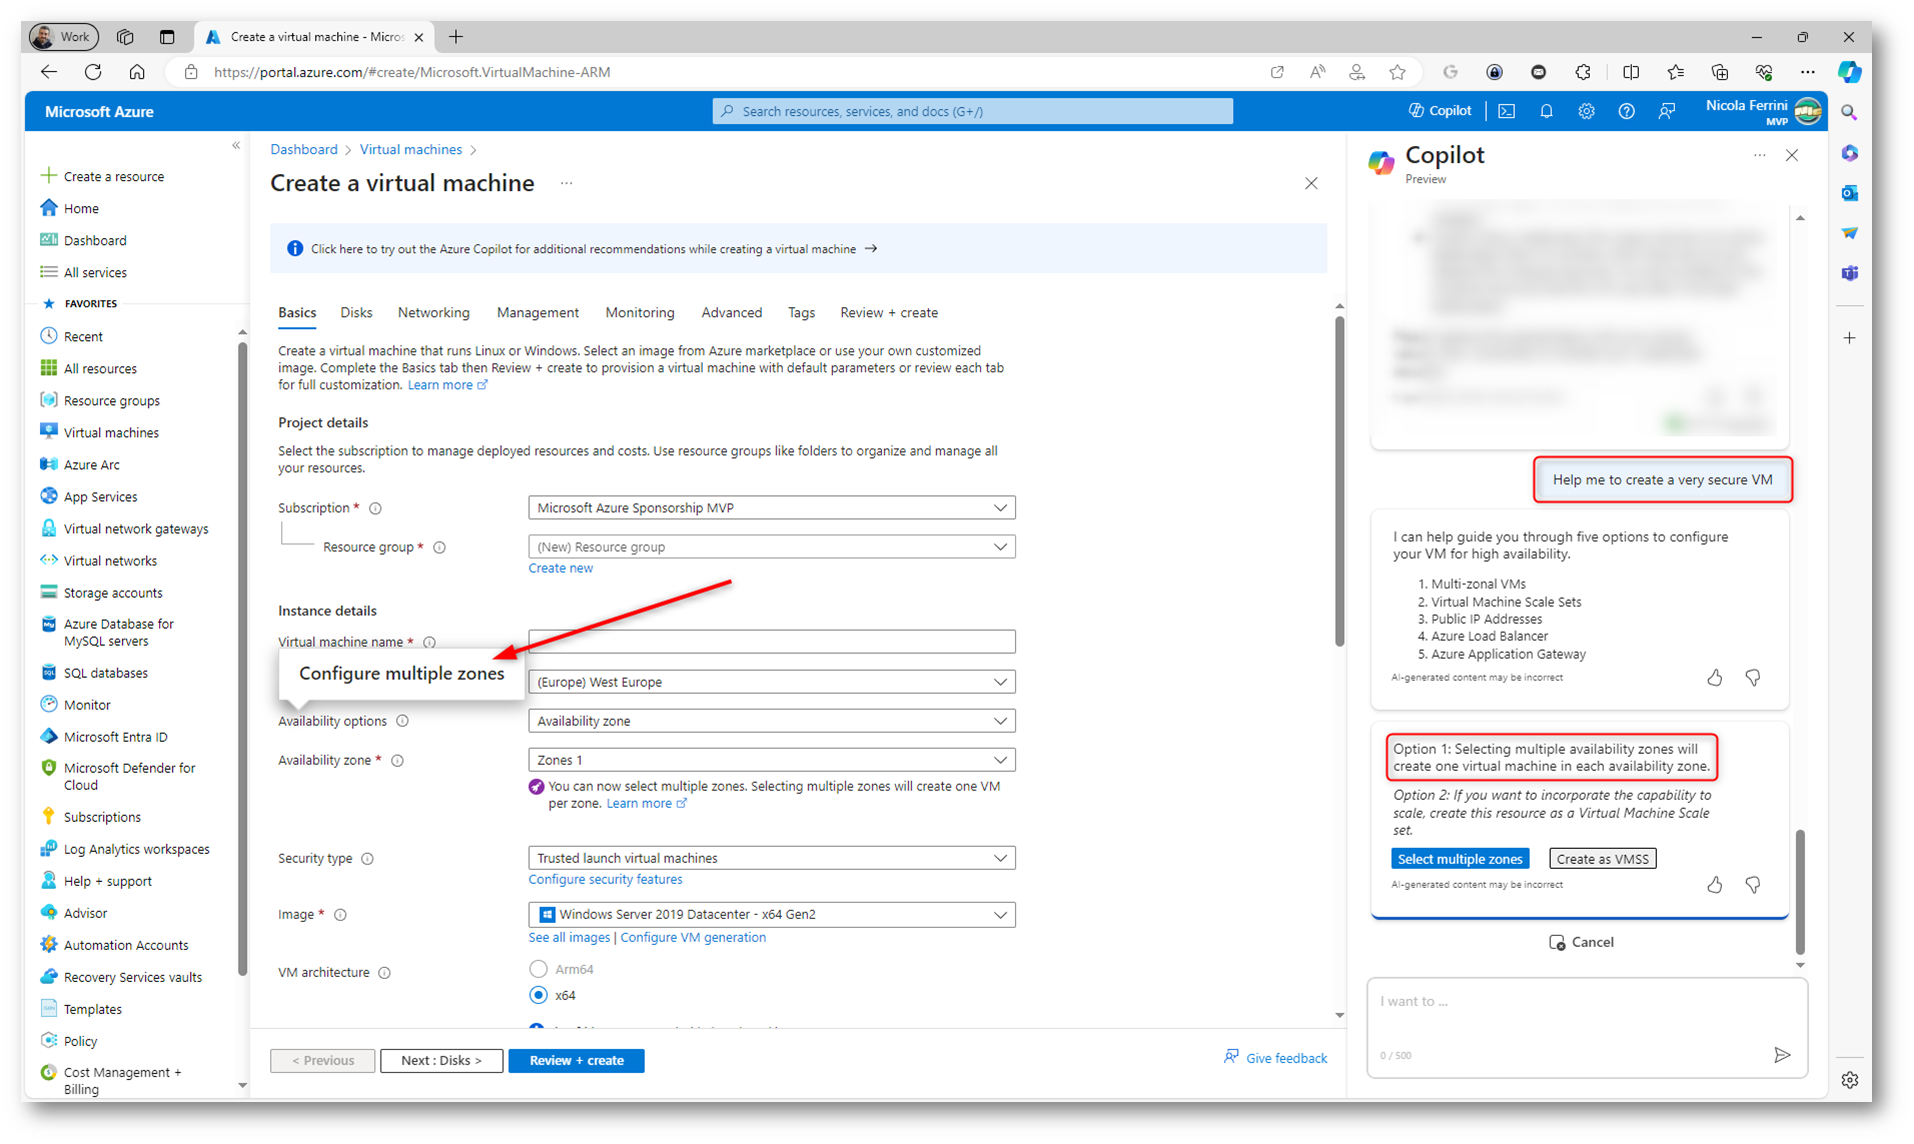Select the x64 VM architecture
The height and width of the screenshot is (1144, 1914).
coord(538,995)
